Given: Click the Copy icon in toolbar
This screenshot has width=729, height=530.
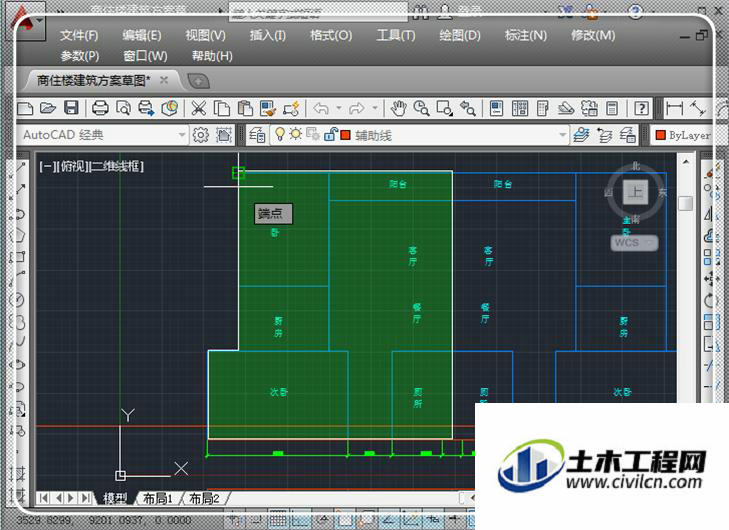Looking at the screenshot, I should [222, 109].
